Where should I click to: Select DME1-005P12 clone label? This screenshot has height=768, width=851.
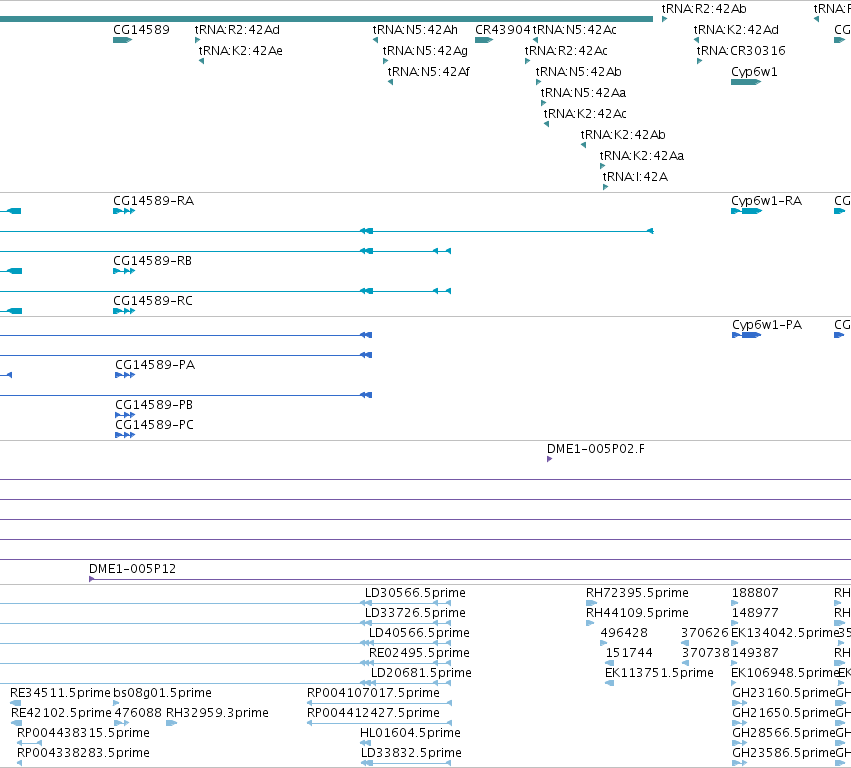[x=132, y=569]
